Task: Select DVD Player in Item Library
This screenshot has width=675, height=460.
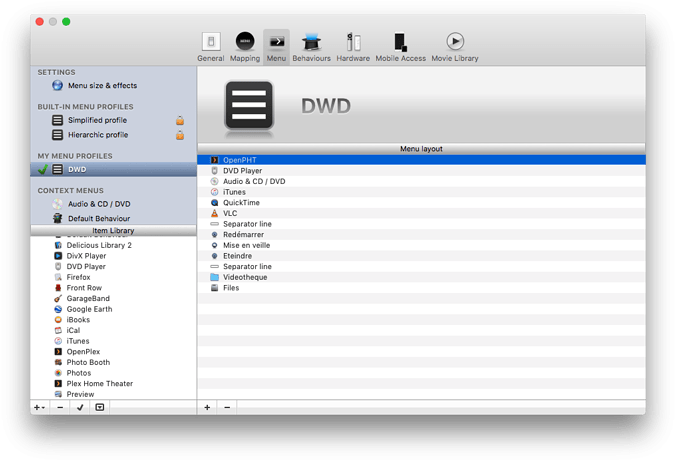Action: pyautogui.click(x=113, y=267)
